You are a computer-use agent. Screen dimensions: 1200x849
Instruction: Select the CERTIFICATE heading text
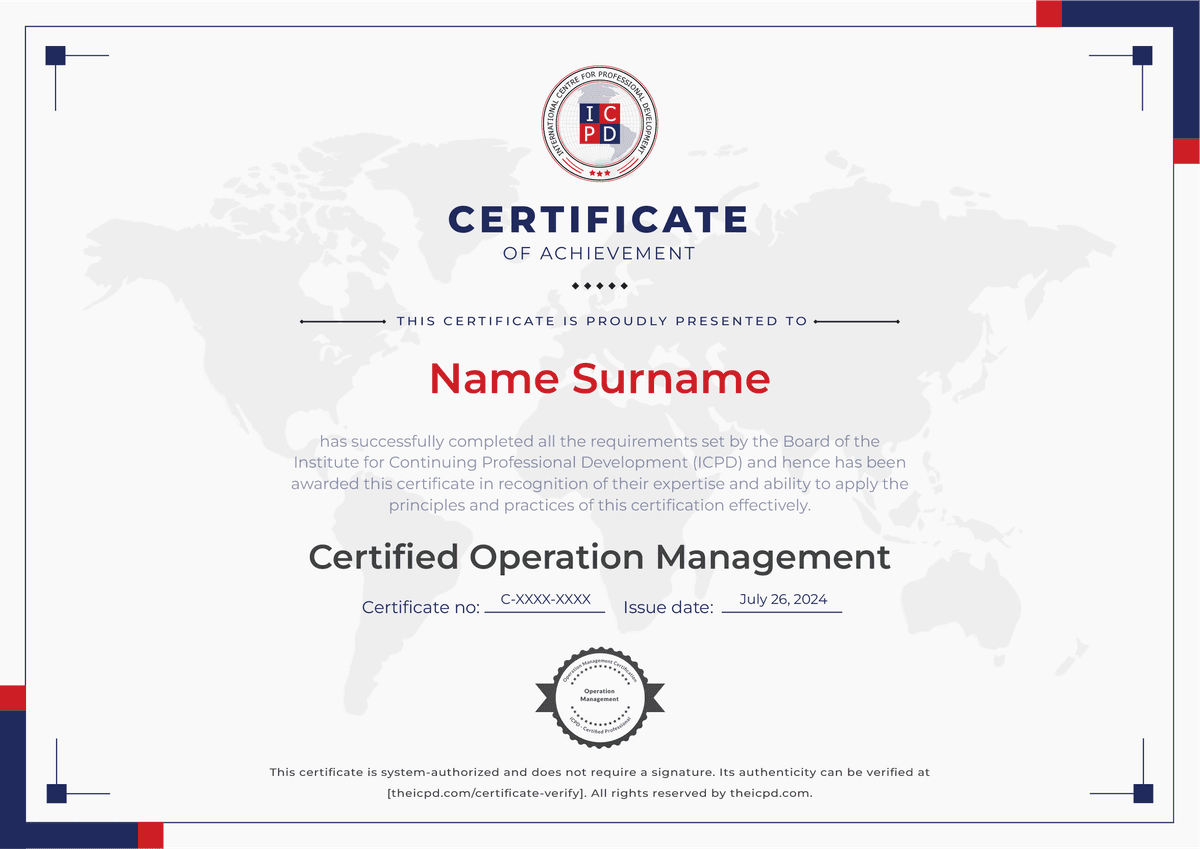point(599,219)
